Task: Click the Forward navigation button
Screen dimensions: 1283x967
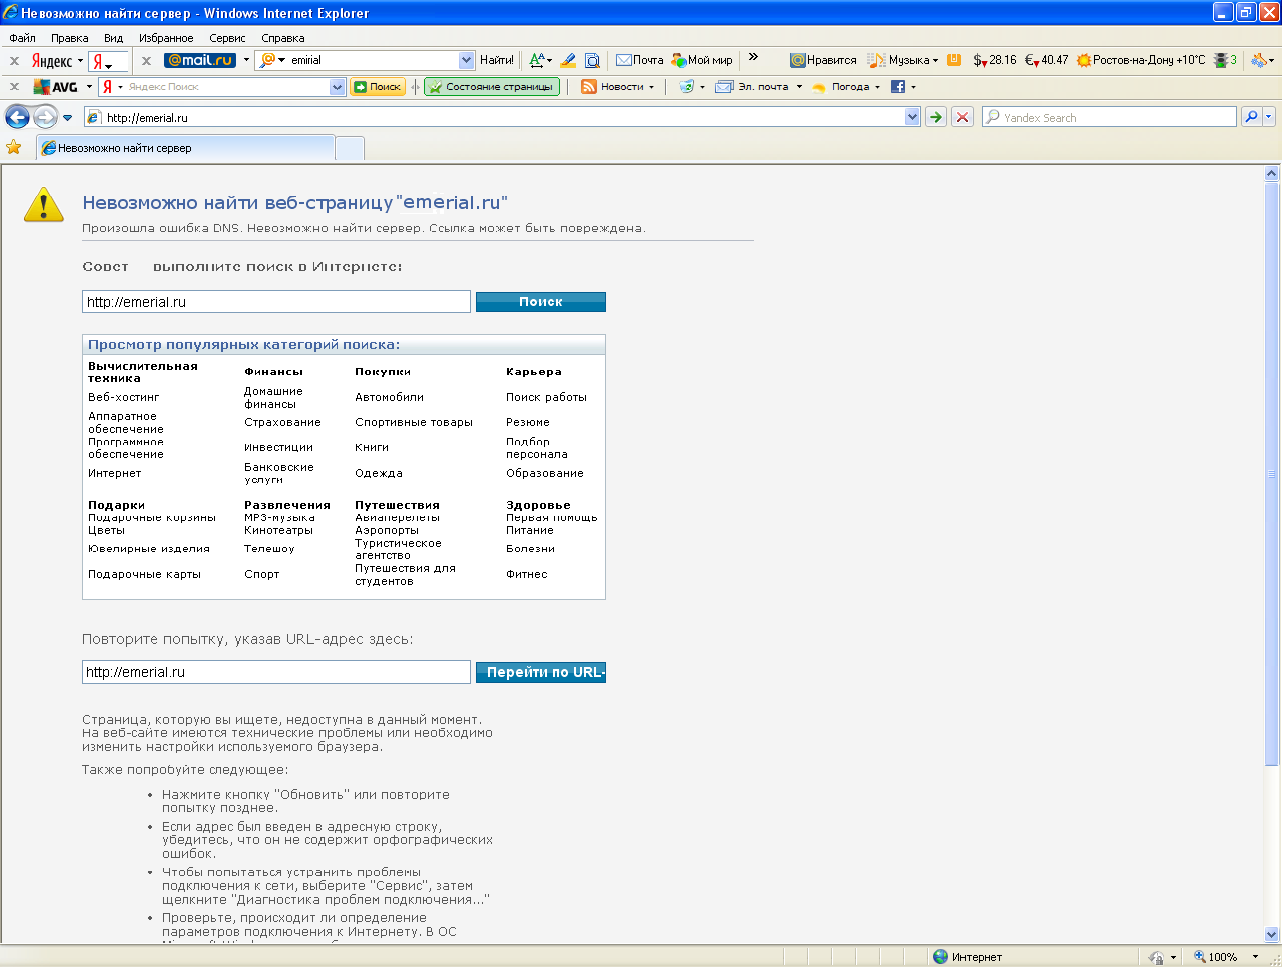Action: coord(45,117)
